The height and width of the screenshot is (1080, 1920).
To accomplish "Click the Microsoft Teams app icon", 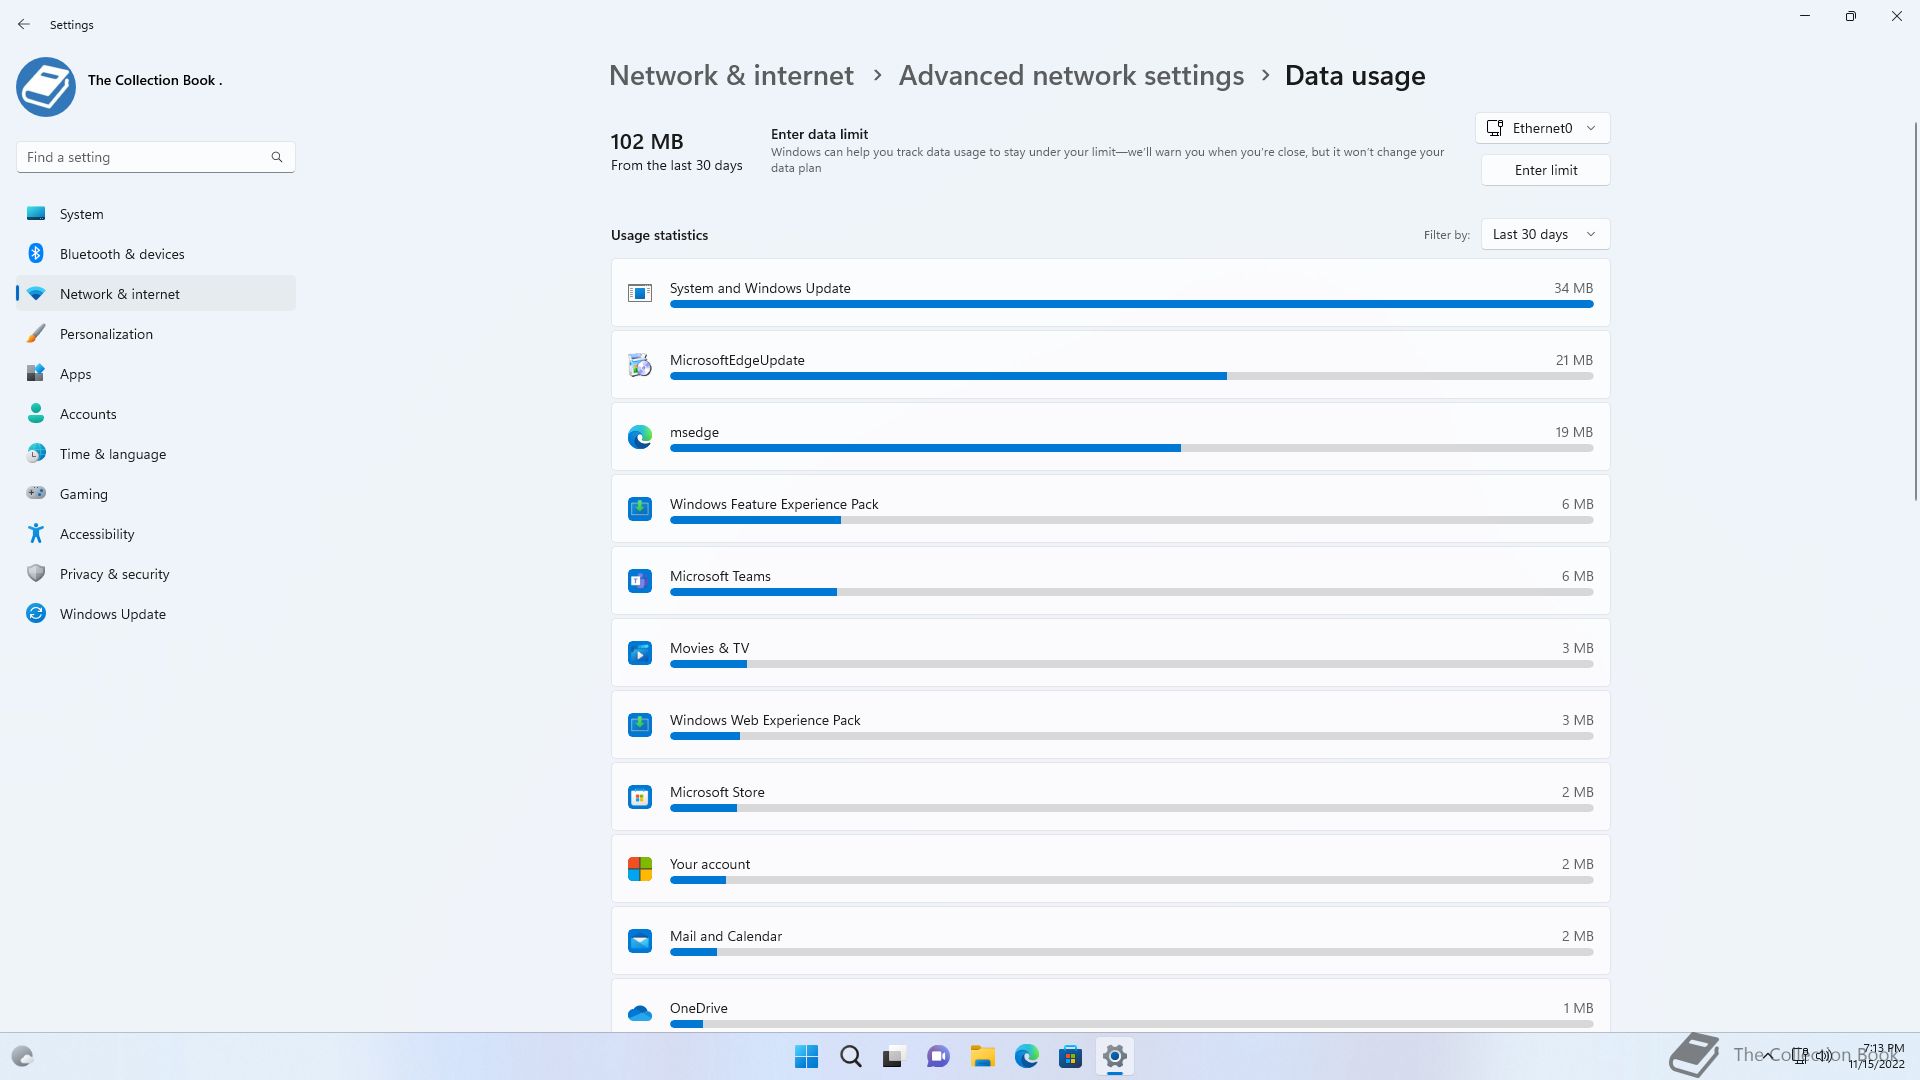I will click(x=640, y=581).
